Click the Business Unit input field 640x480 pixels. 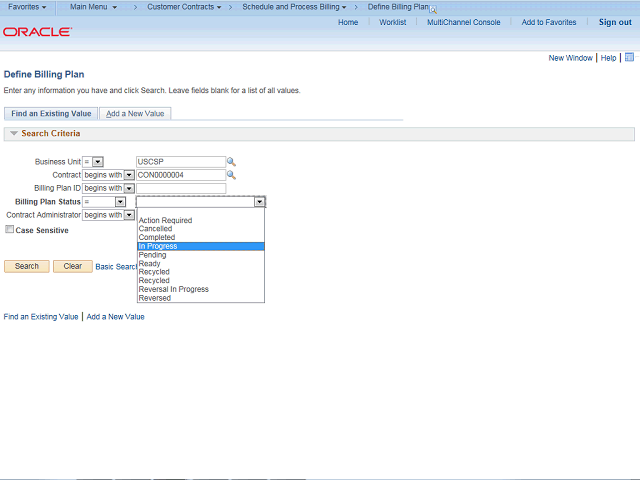(181, 162)
